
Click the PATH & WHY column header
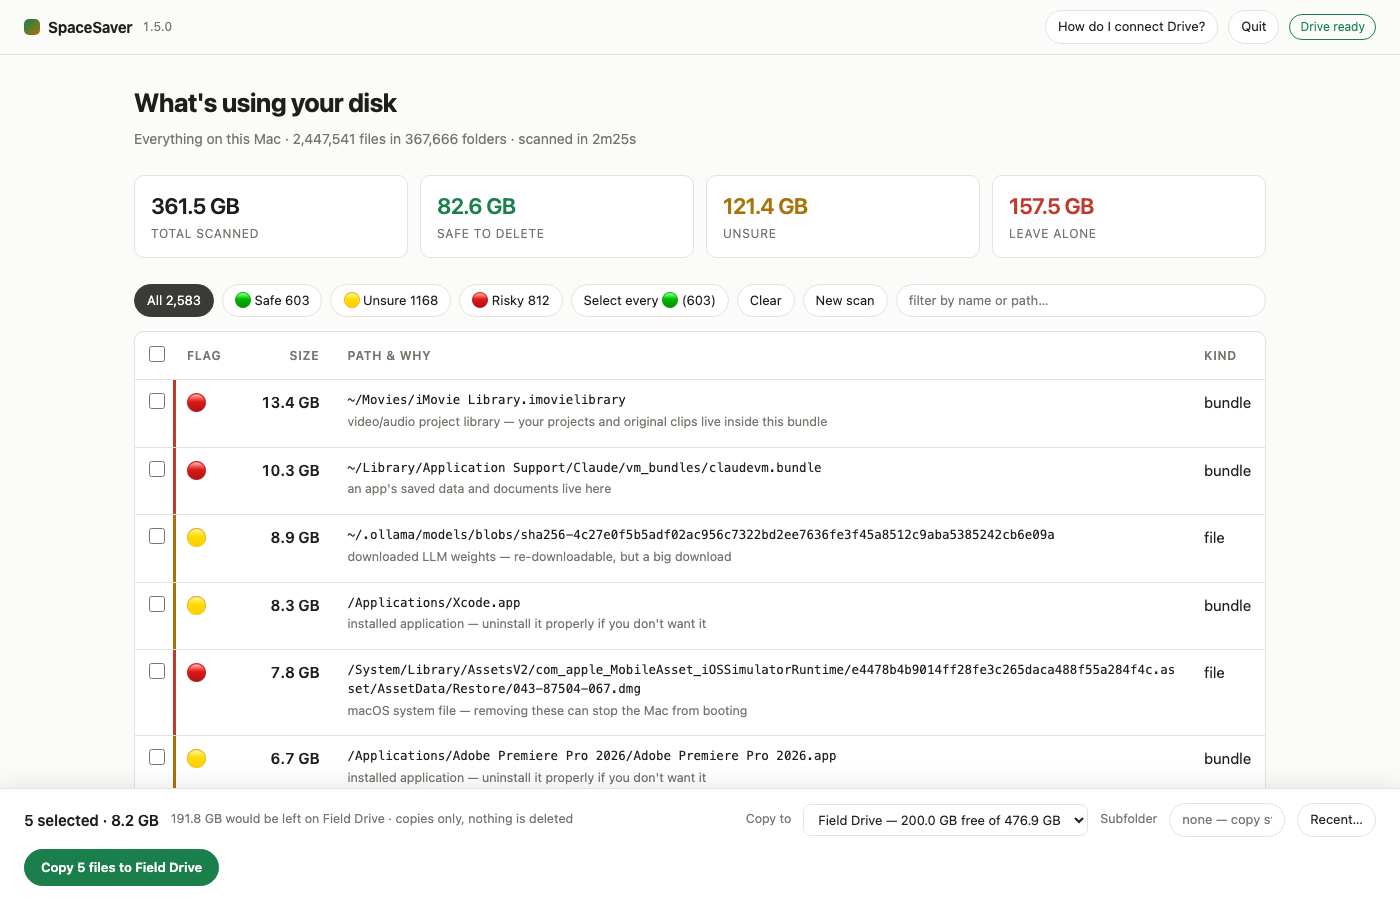coord(389,356)
